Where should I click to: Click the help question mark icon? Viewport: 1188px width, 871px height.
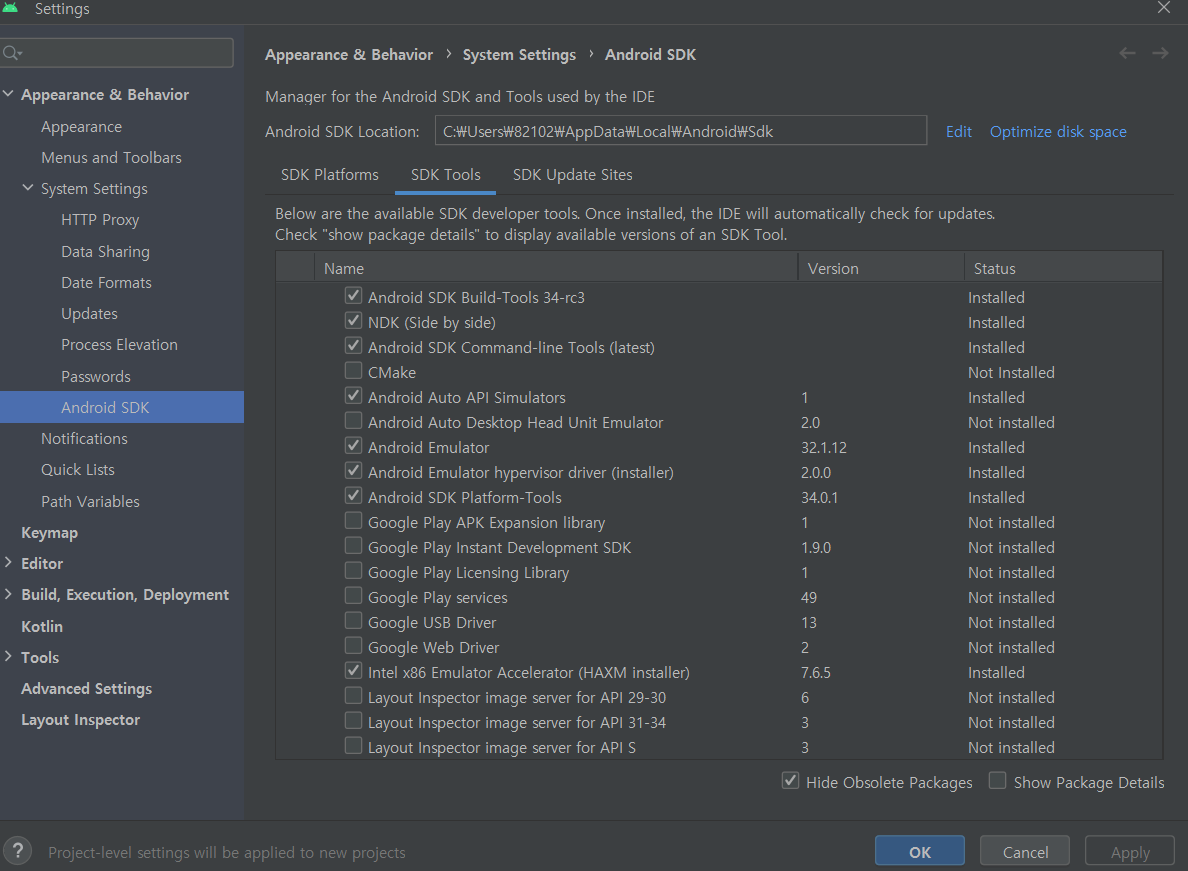[x=17, y=851]
